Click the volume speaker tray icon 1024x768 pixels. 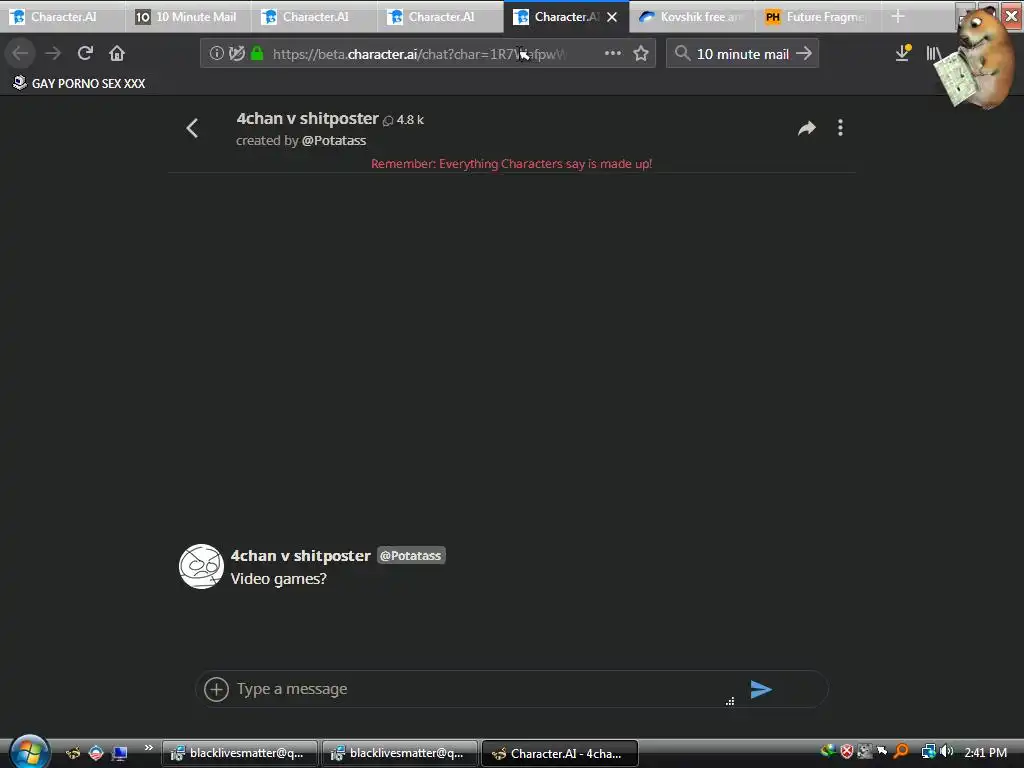(948, 752)
